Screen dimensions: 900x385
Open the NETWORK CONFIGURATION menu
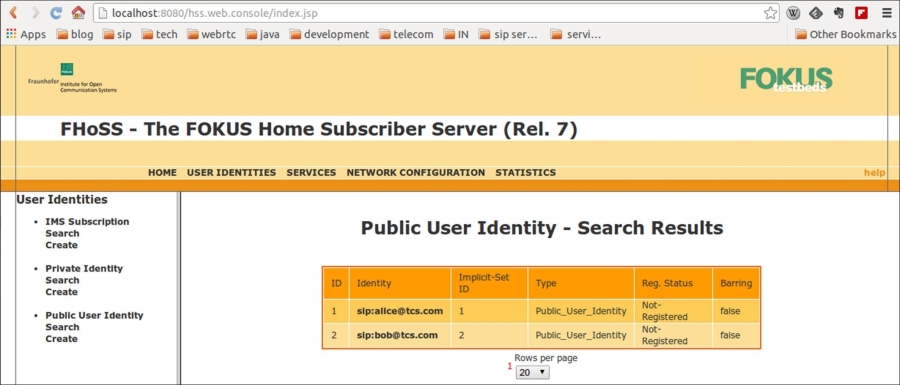click(x=416, y=172)
